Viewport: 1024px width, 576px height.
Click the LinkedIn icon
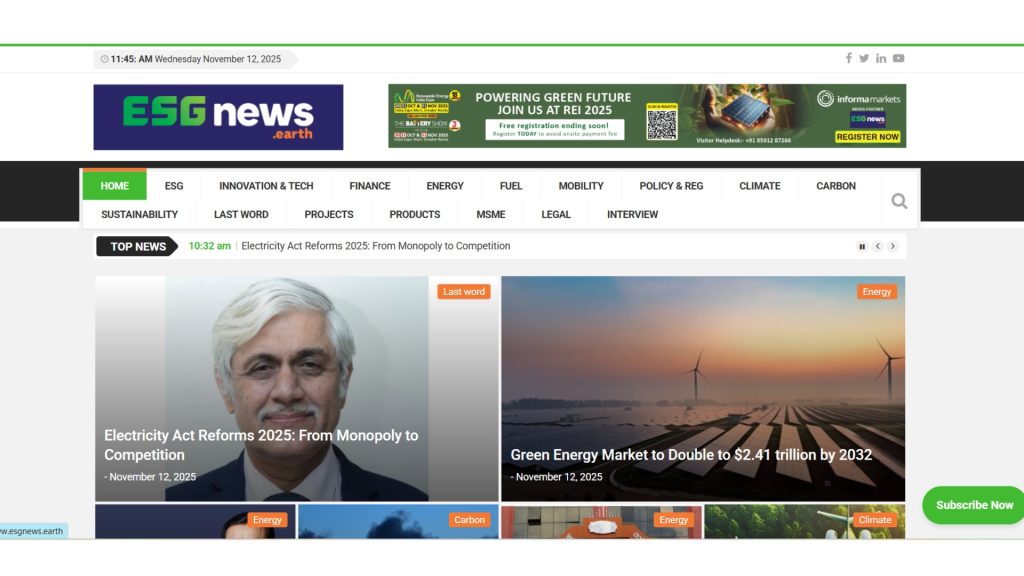coord(881,57)
